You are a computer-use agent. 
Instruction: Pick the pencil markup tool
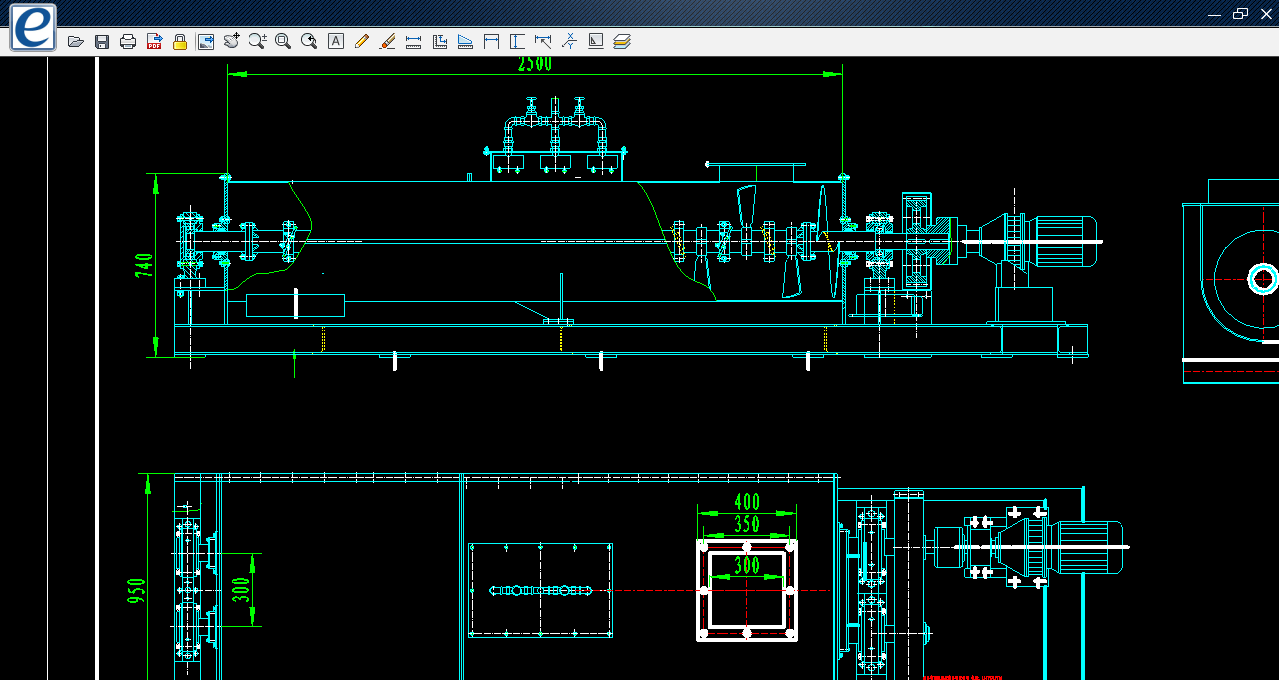tap(362, 41)
